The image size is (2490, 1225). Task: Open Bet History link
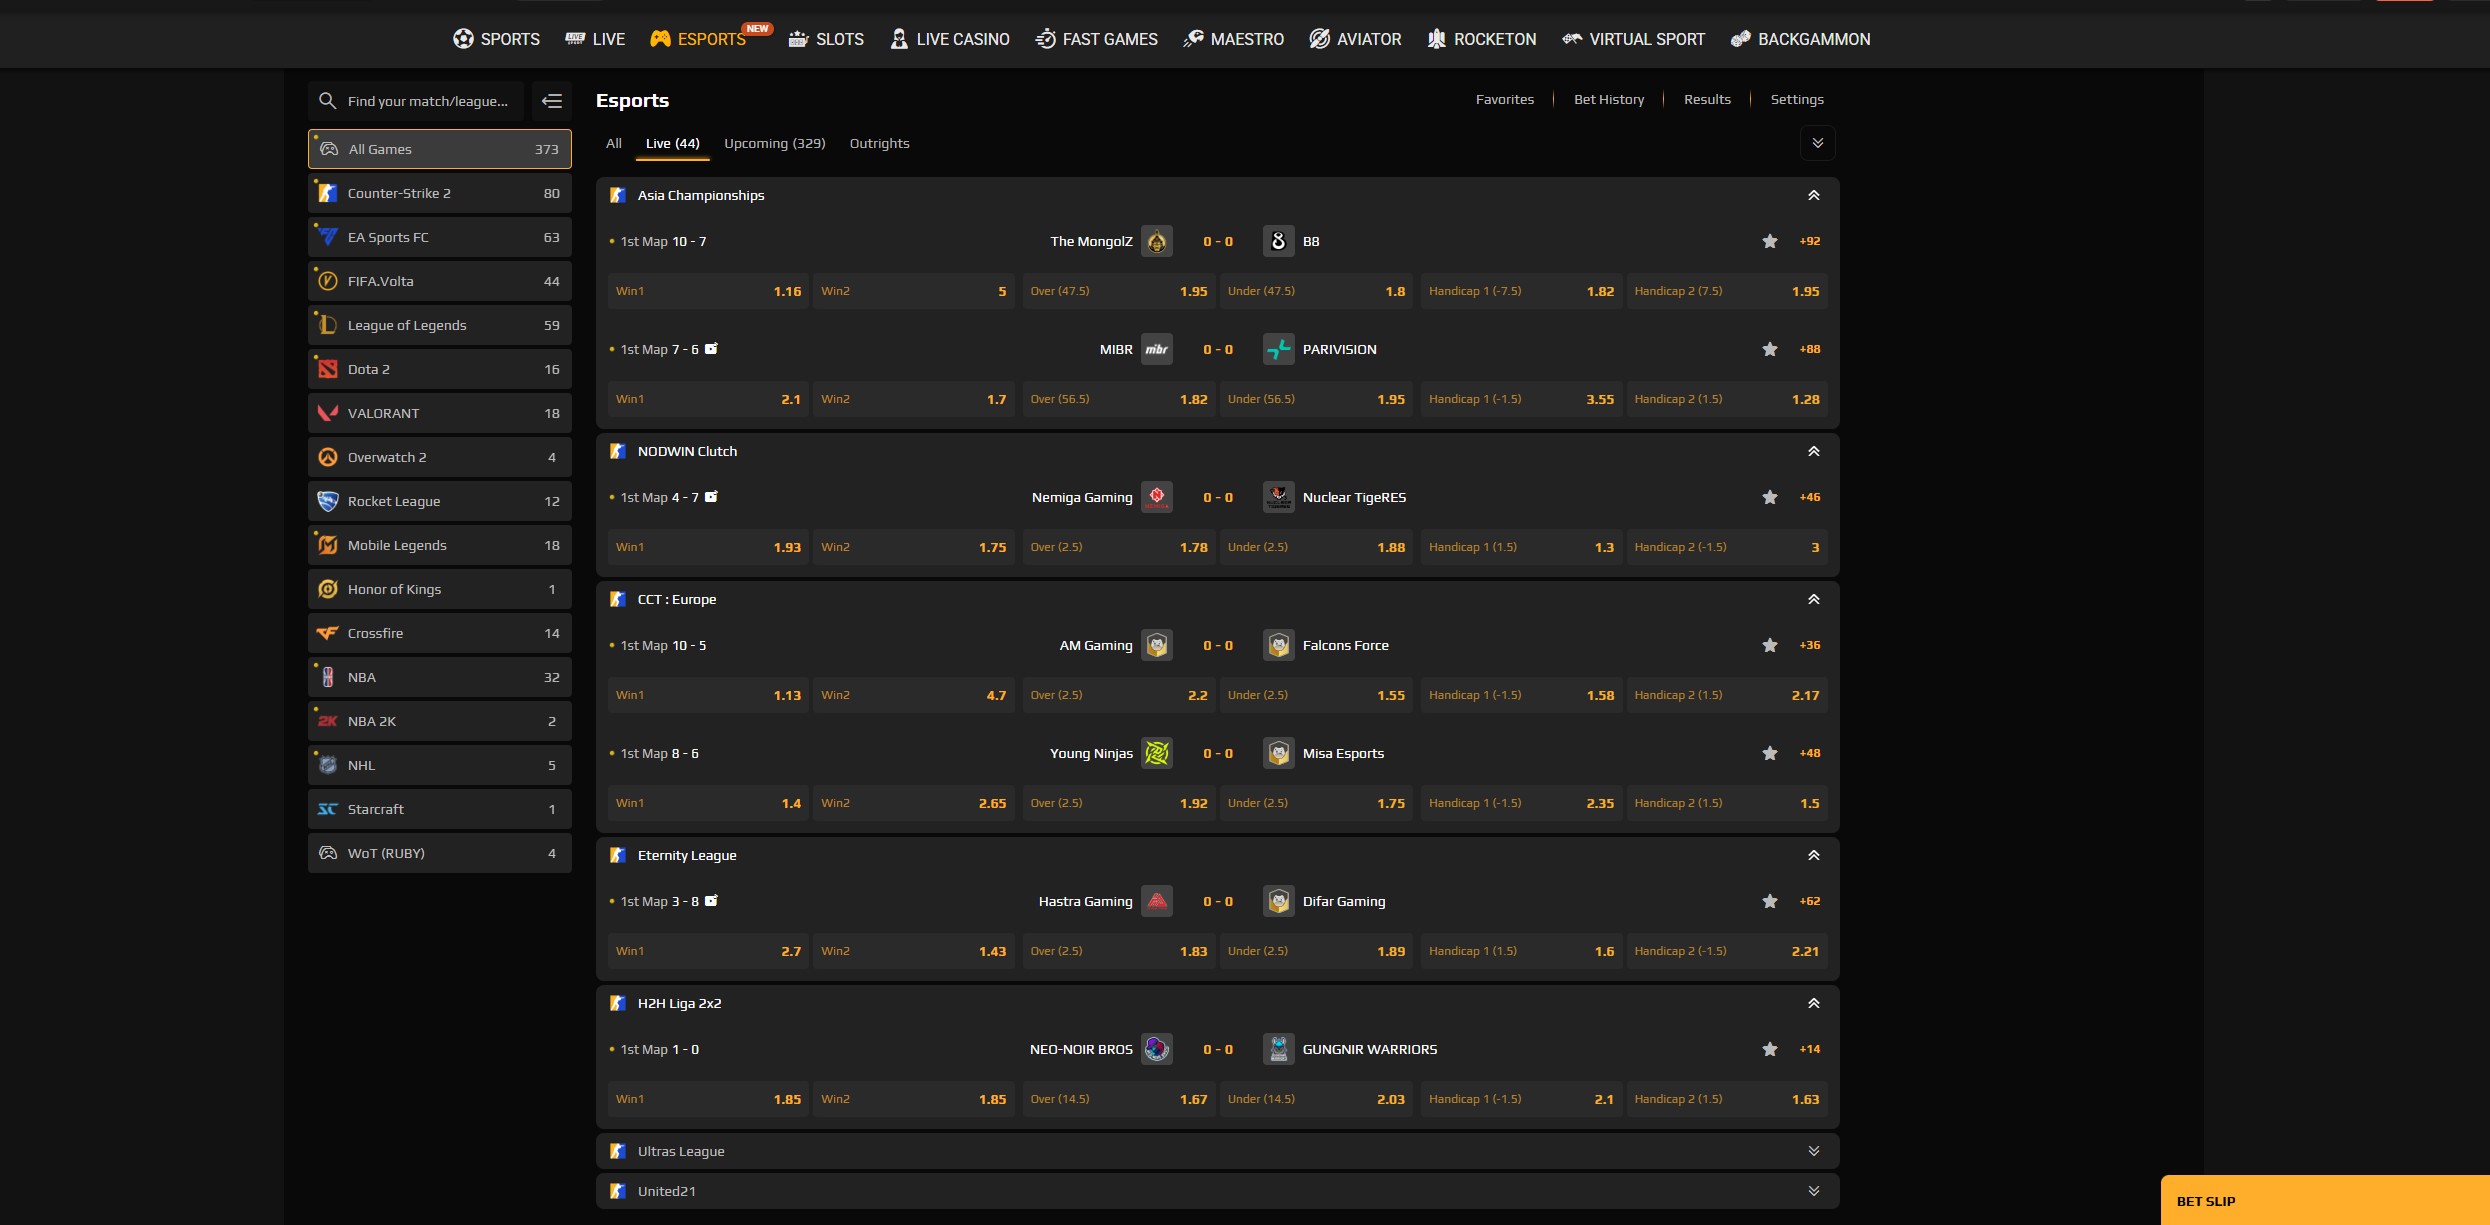(x=1609, y=99)
